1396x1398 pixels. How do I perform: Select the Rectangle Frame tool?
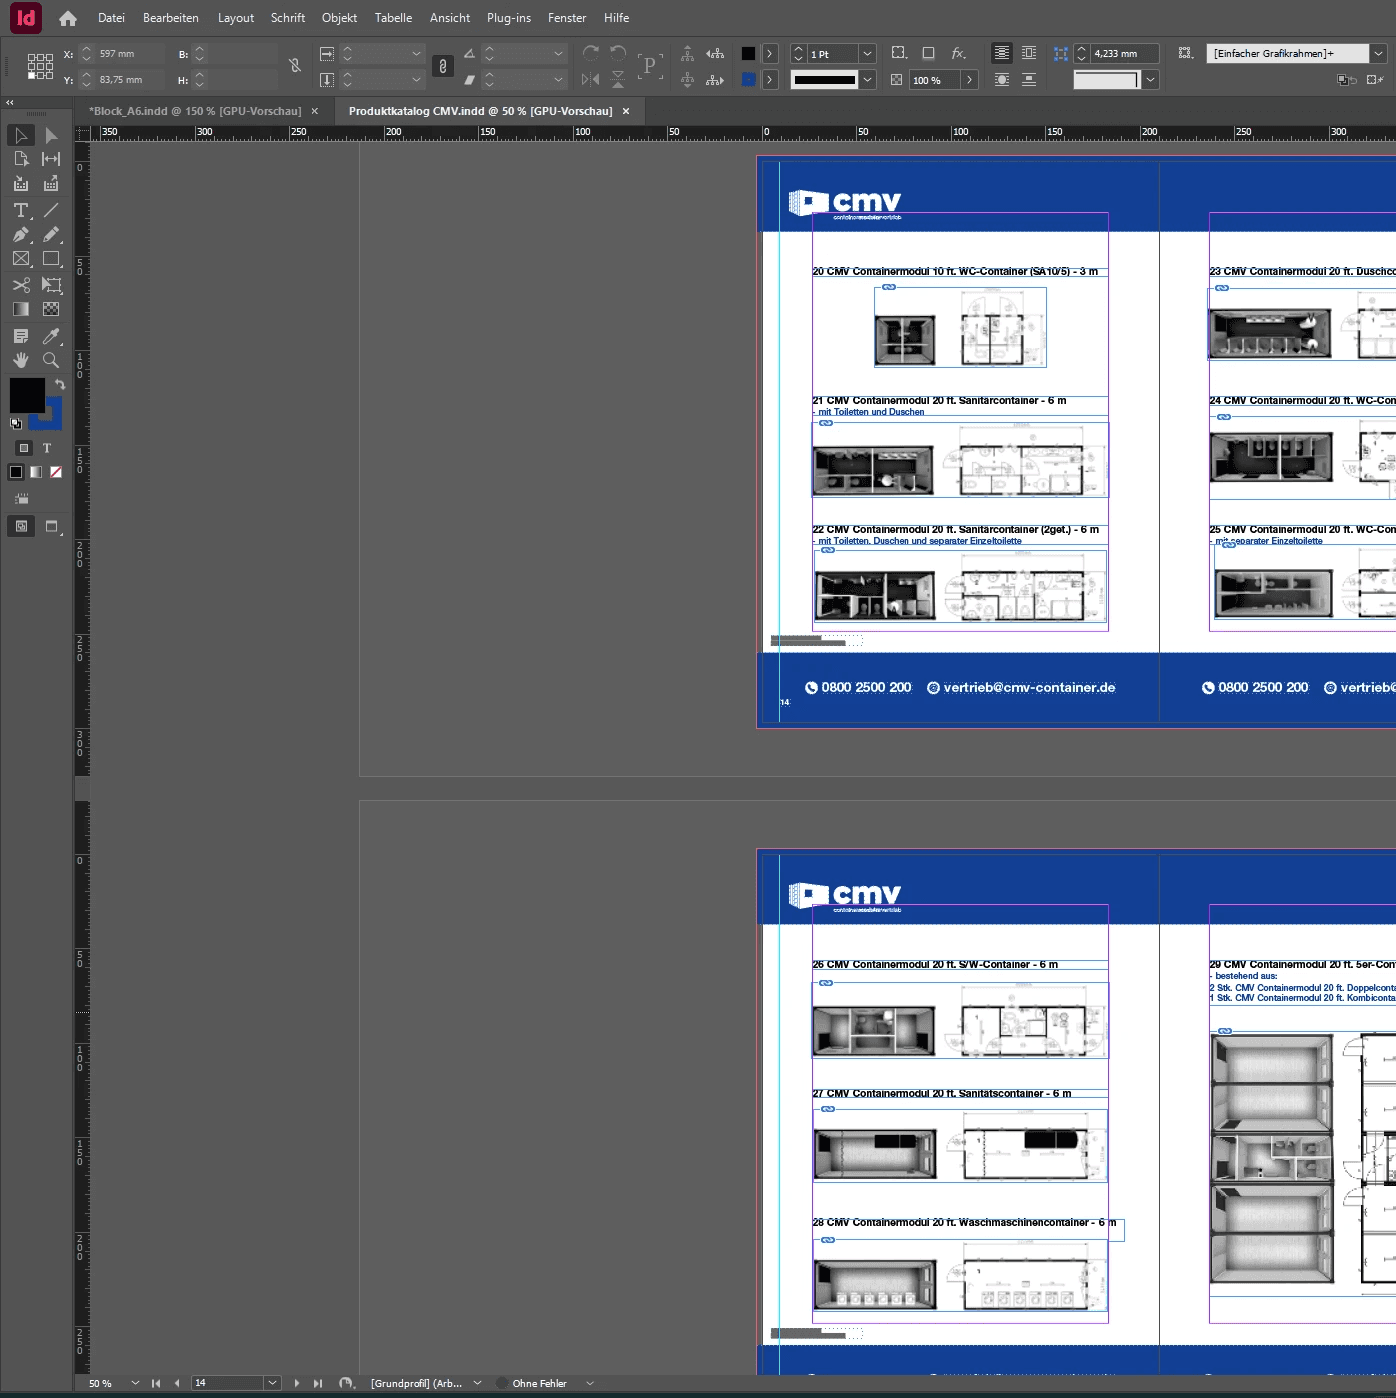[20, 259]
